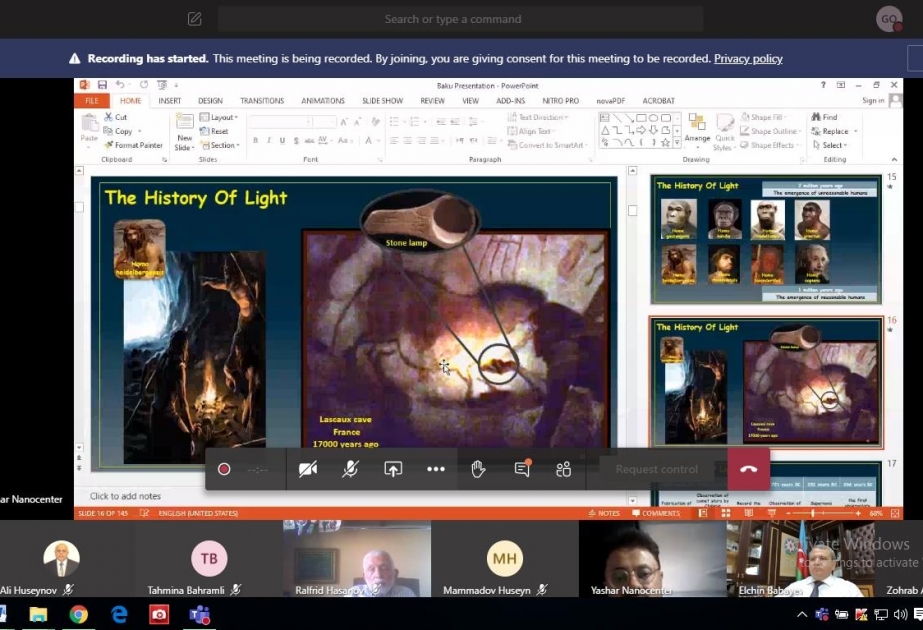This screenshot has height=630, width=923.
Task: Open the SLIDE SHOW ribbon tab
Action: coord(382,101)
